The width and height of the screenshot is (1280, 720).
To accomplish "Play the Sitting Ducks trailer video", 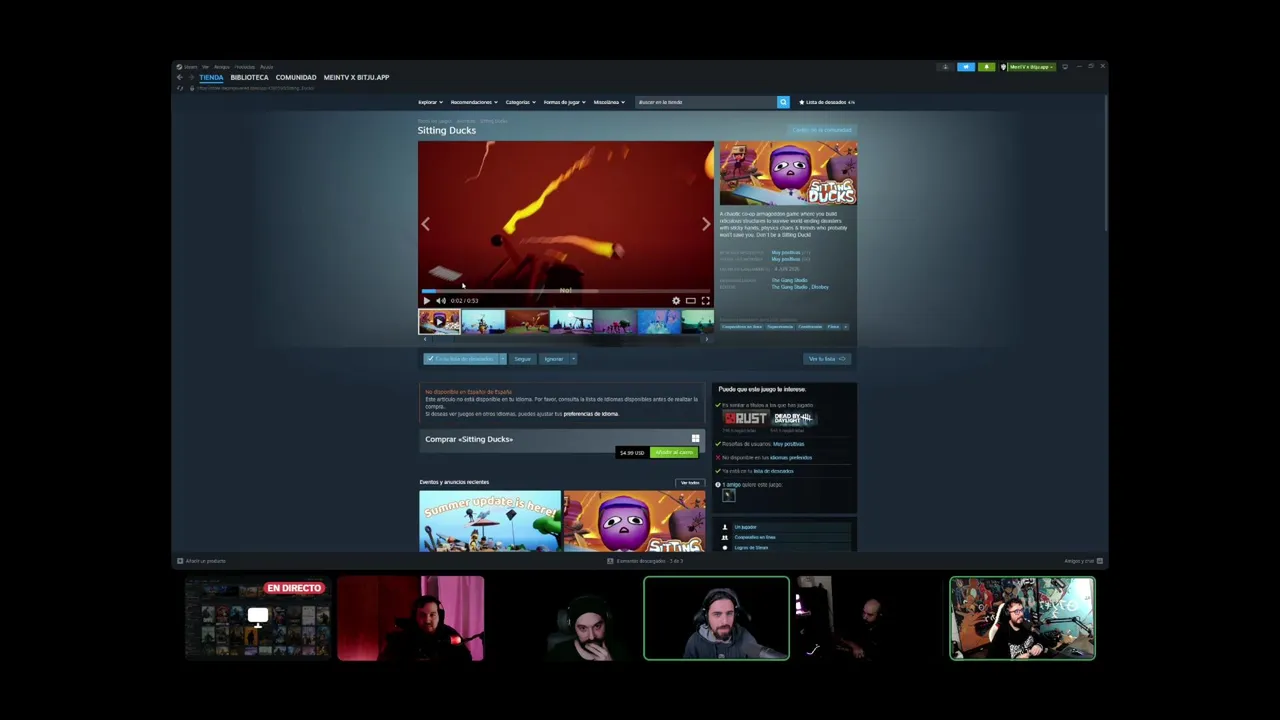I will pyautogui.click(x=427, y=300).
